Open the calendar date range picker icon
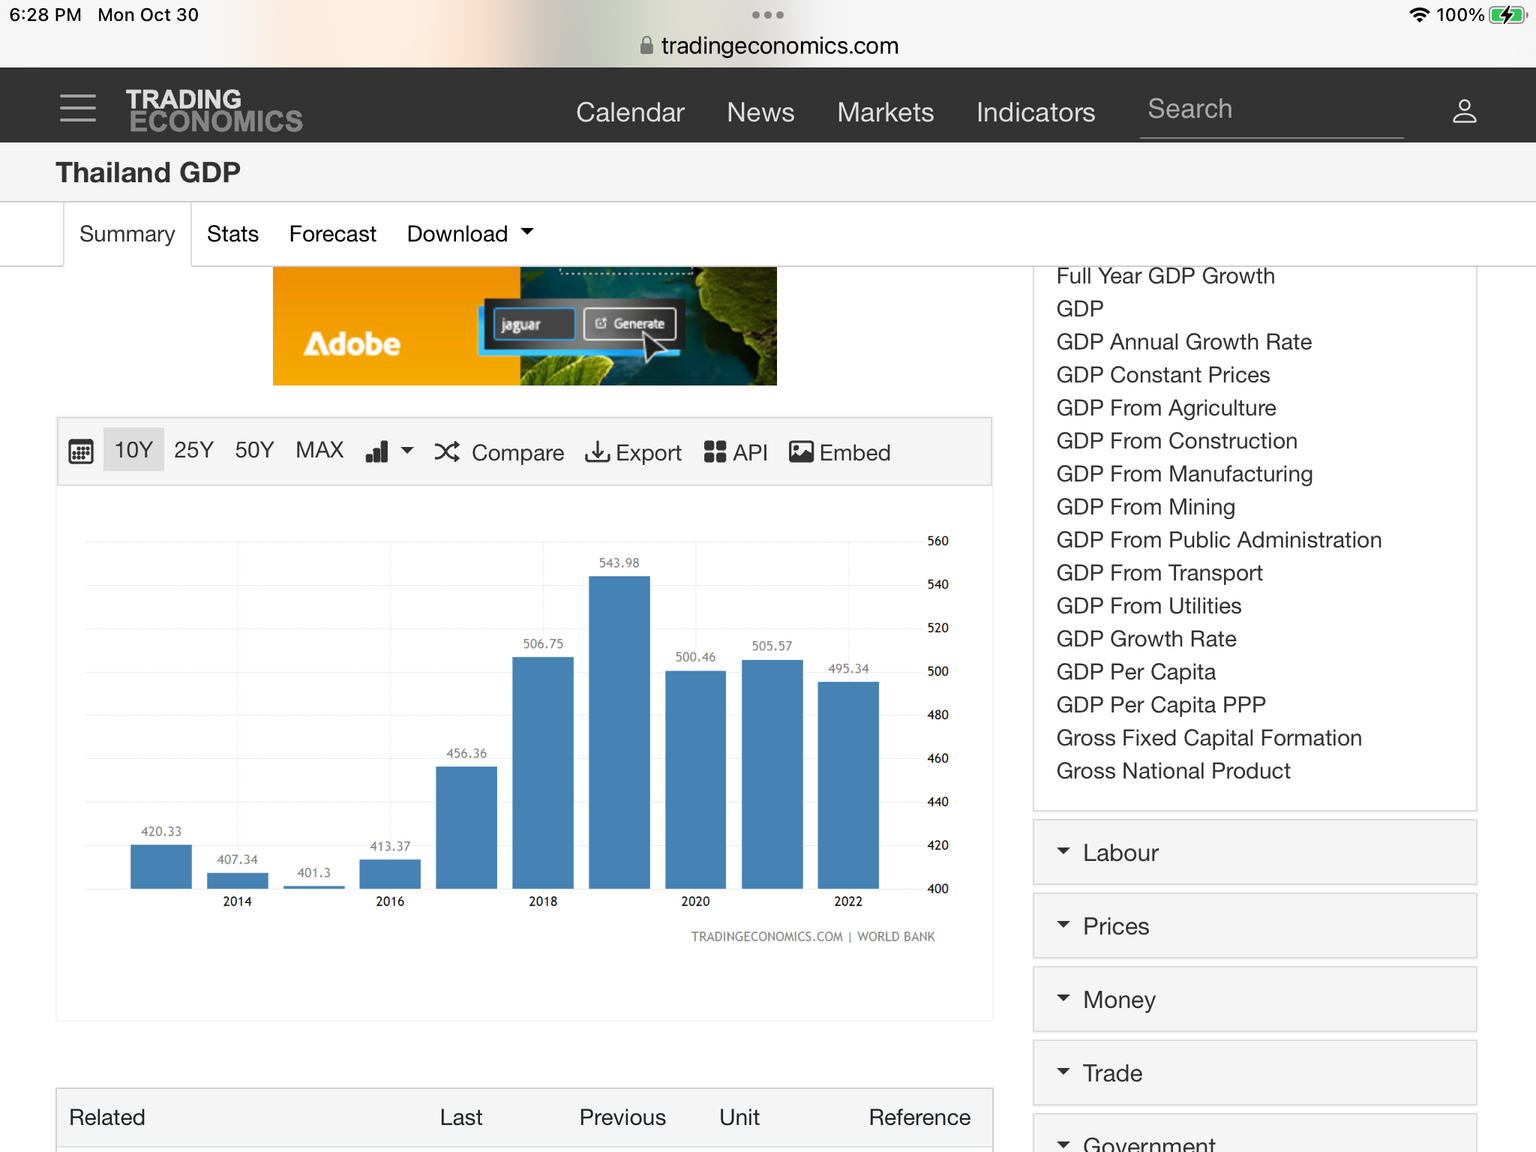The width and height of the screenshot is (1536, 1152). point(81,452)
